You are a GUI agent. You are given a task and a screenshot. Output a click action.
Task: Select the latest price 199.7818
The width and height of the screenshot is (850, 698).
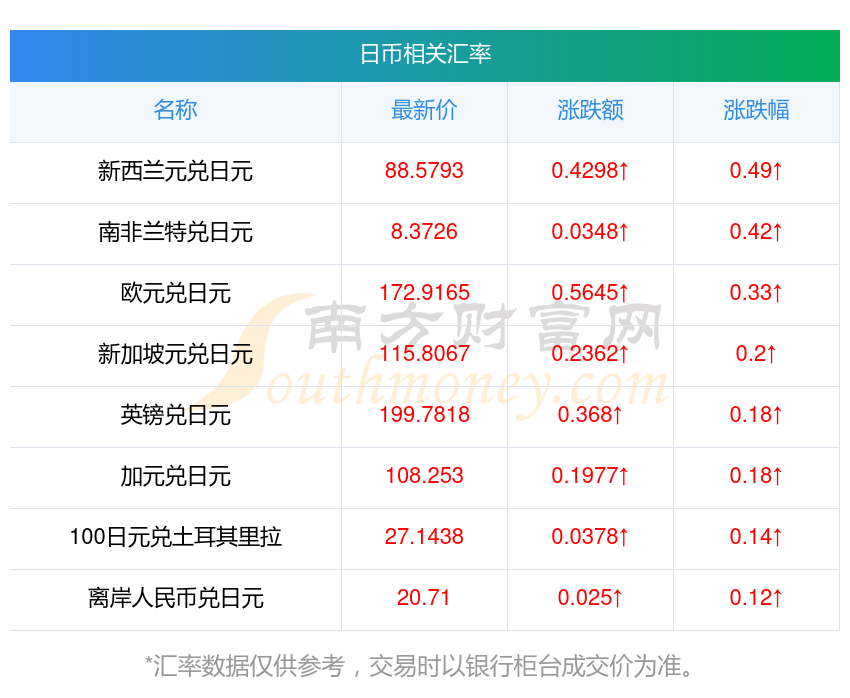[424, 415]
